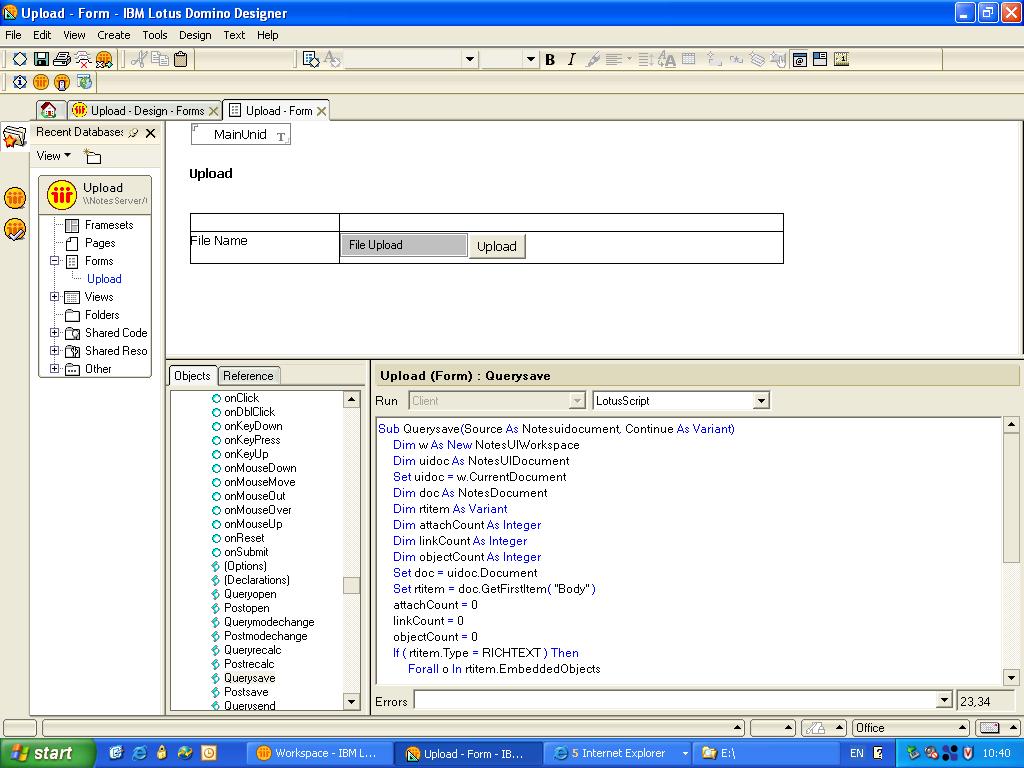Expand the Other tree node
This screenshot has width=1024, height=768.
[55, 368]
